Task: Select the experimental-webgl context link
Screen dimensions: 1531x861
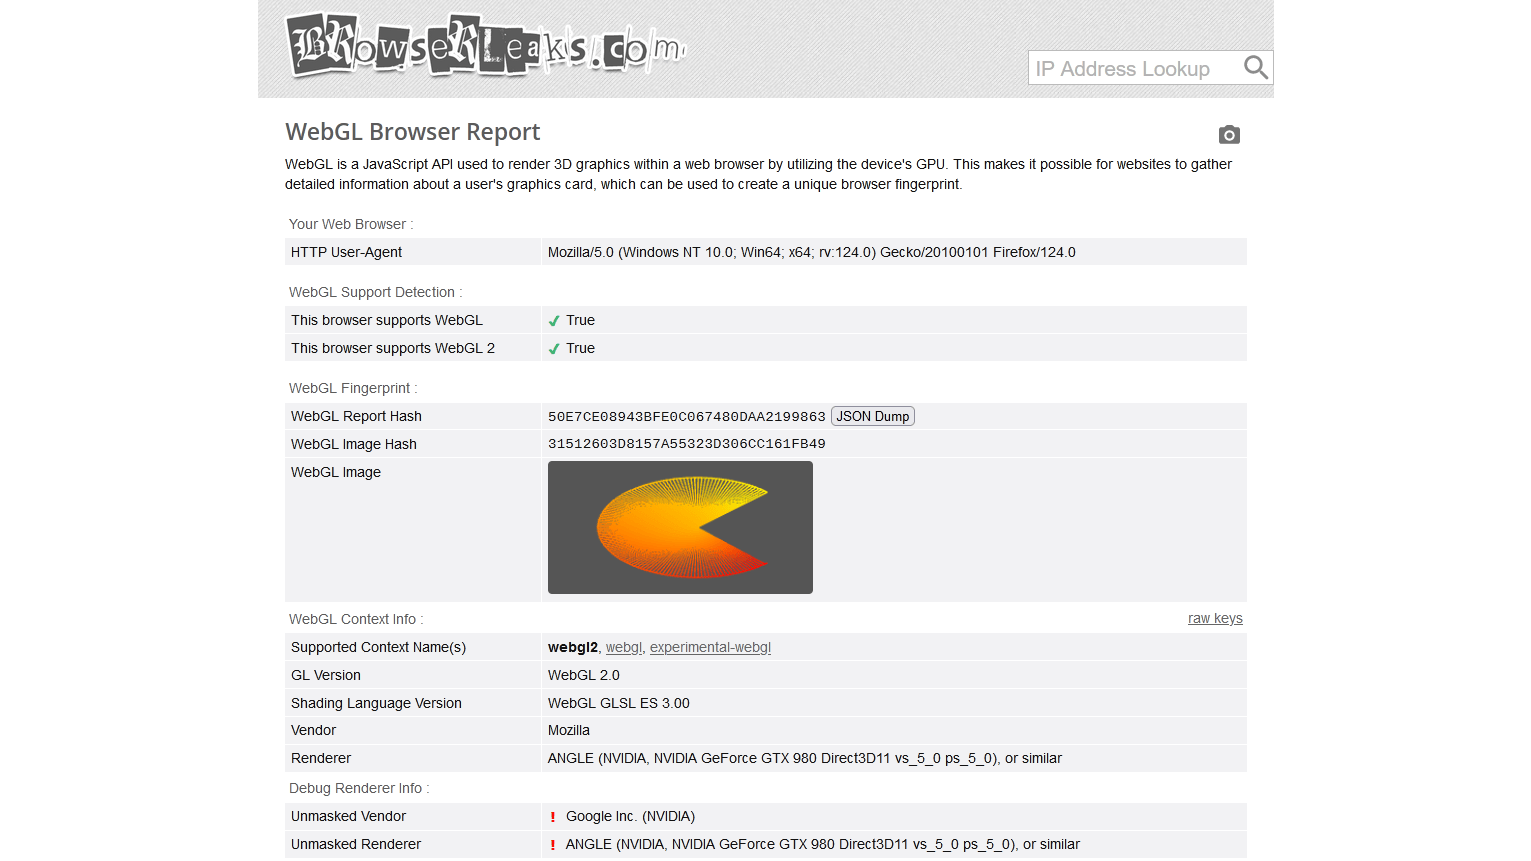Action: (x=710, y=647)
